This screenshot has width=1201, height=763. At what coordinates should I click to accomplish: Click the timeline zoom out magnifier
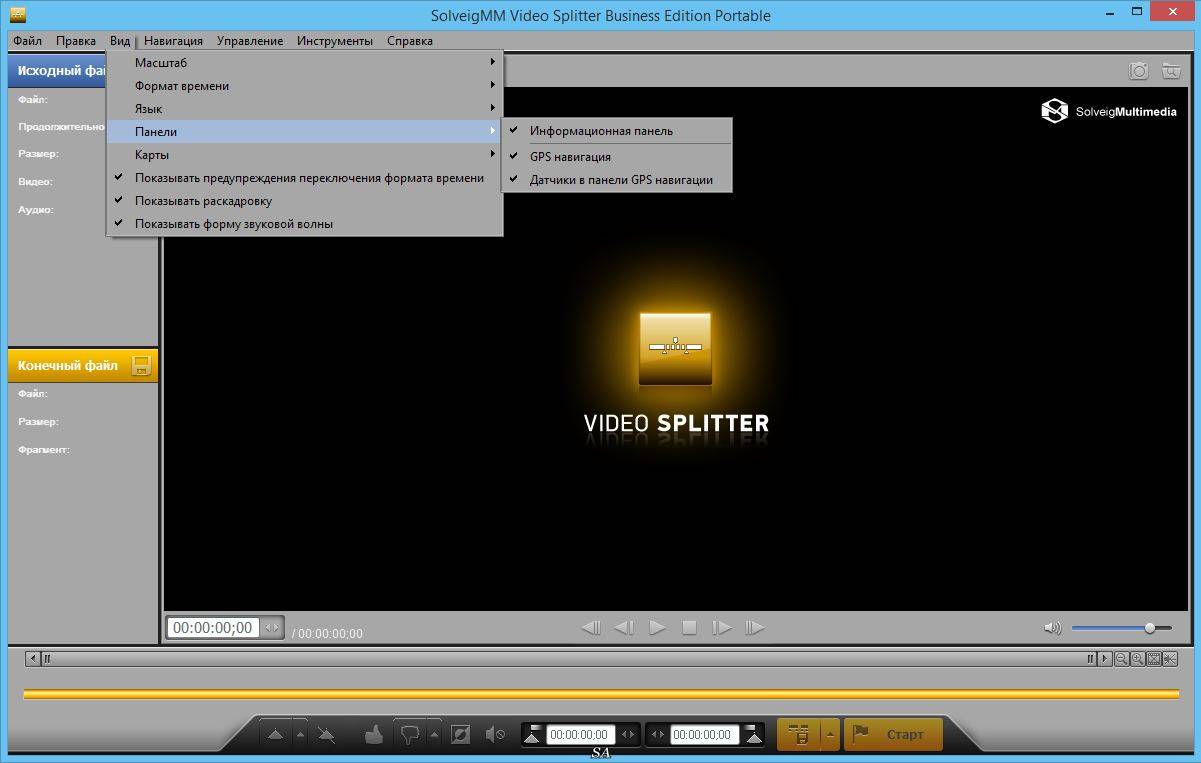point(1122,659)
